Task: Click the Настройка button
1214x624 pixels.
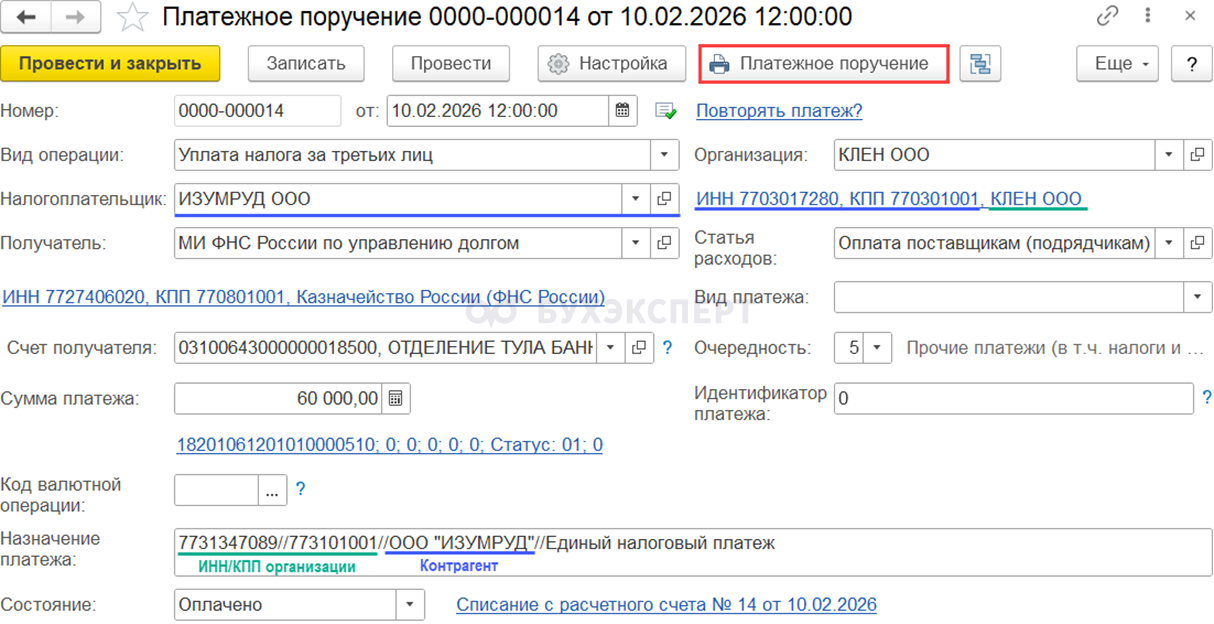Action: 610,64
